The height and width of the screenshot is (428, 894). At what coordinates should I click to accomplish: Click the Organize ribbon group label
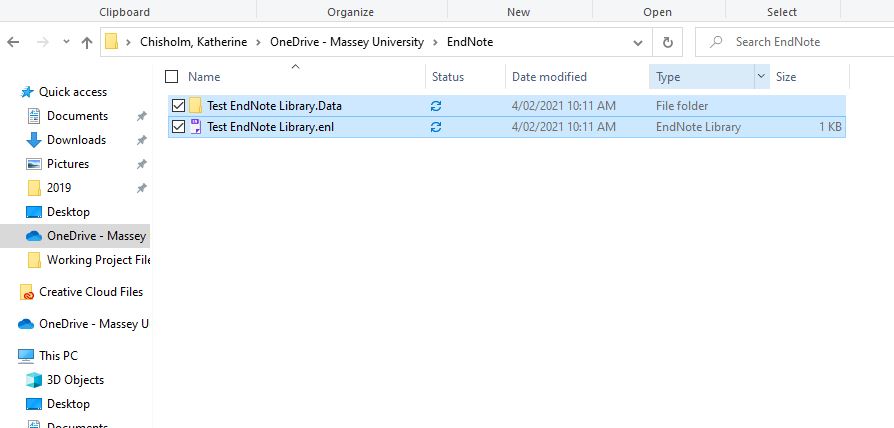click(x=351, y=12)
